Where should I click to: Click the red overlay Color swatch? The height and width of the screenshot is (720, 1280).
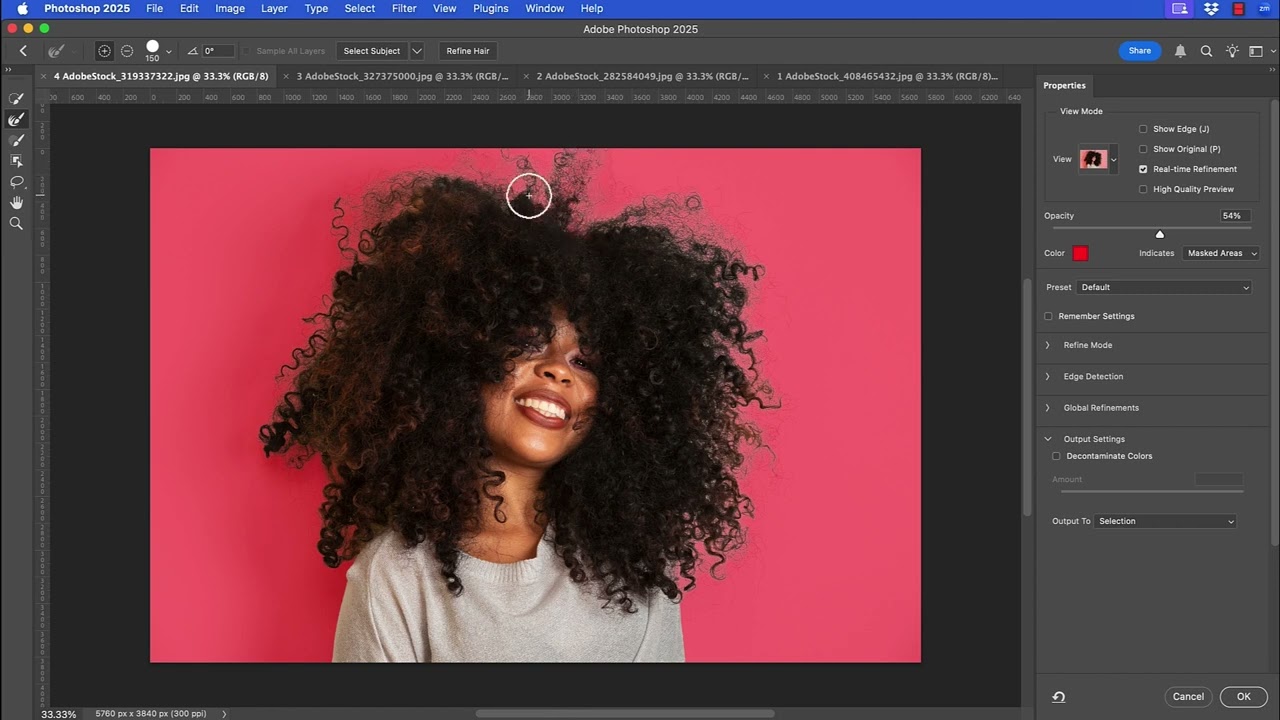(x=1080, y=253)
